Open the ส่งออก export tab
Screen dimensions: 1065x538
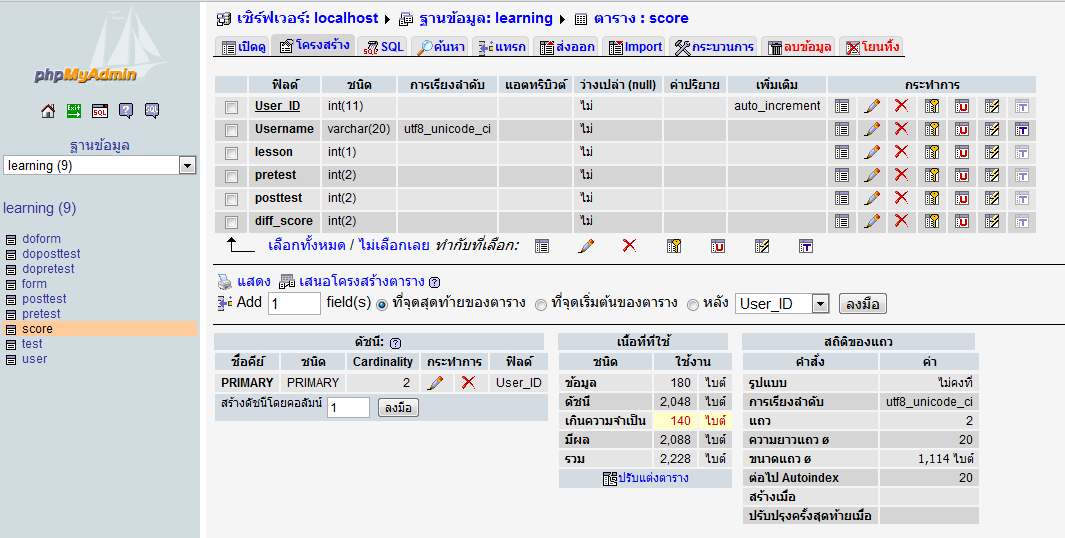pyautogui.click(x=566, y=47)
